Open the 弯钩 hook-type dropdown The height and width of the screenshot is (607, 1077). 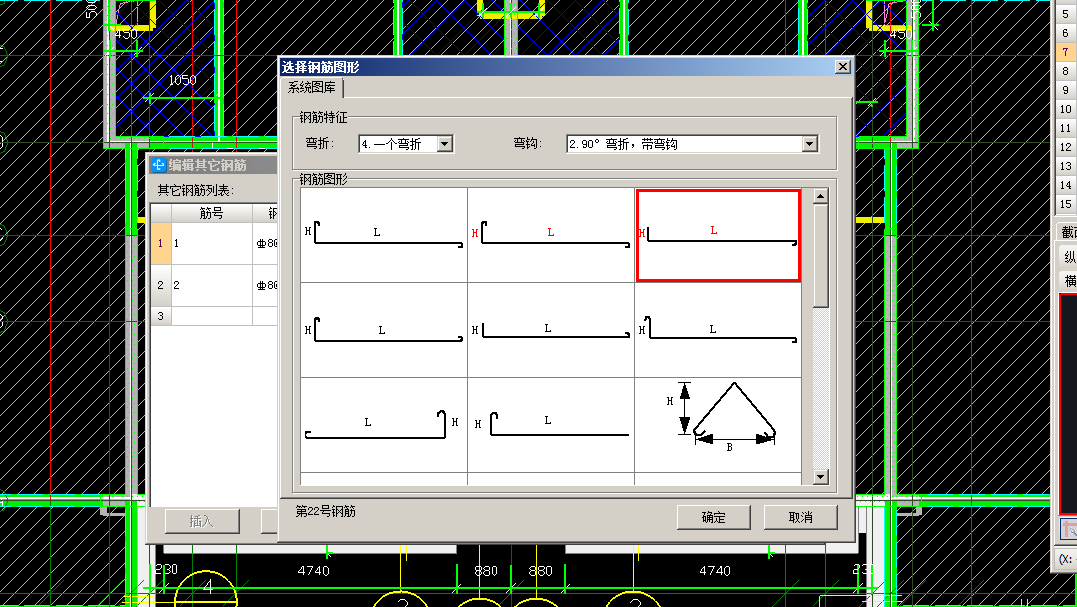810,144
